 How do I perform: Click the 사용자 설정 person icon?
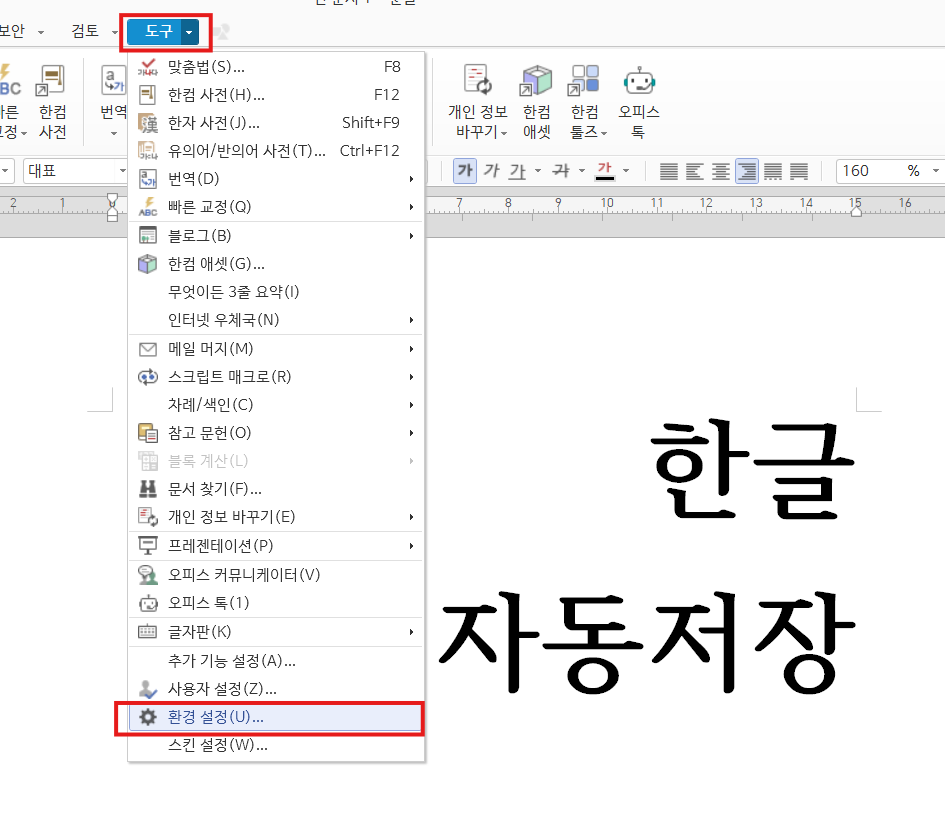tap(148, 689)
